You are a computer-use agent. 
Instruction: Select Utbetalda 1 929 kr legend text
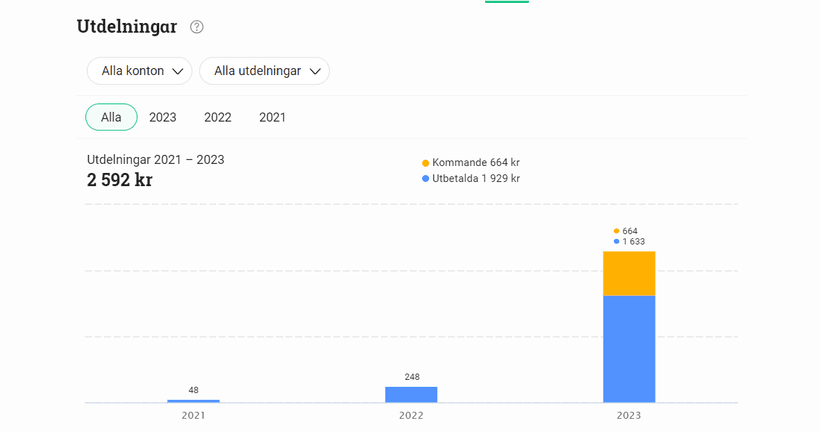(475, 179)
